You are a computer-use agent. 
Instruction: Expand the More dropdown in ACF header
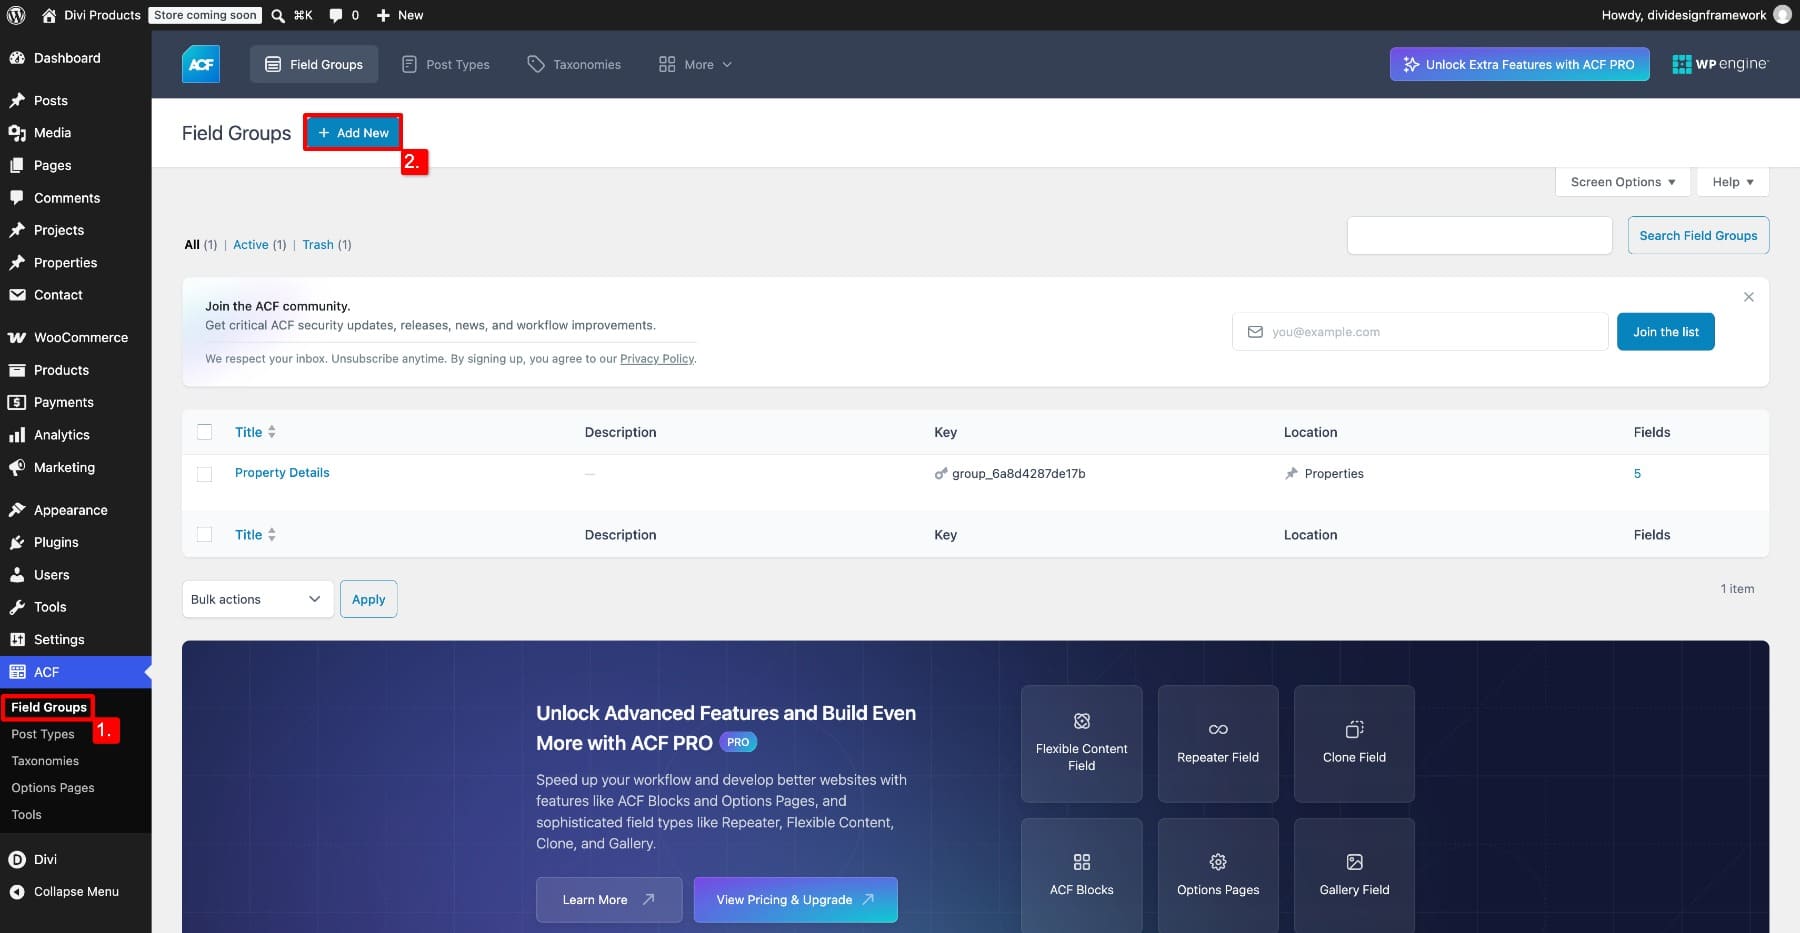click(696, 64)
